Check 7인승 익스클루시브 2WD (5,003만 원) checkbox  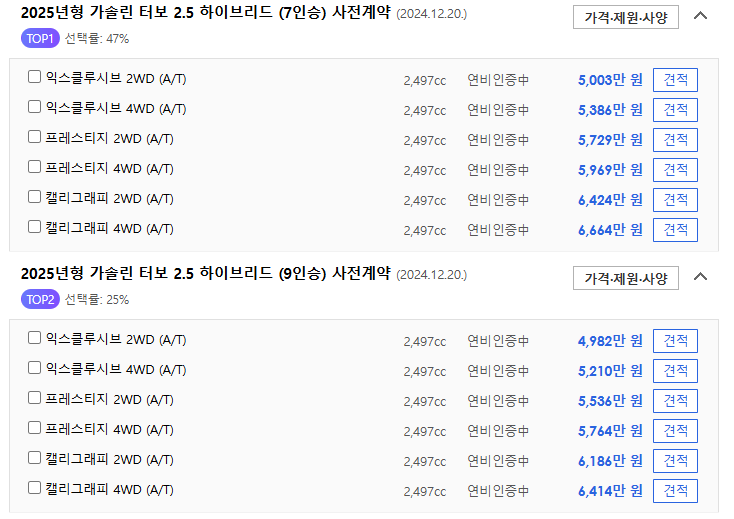coord(34,76)
